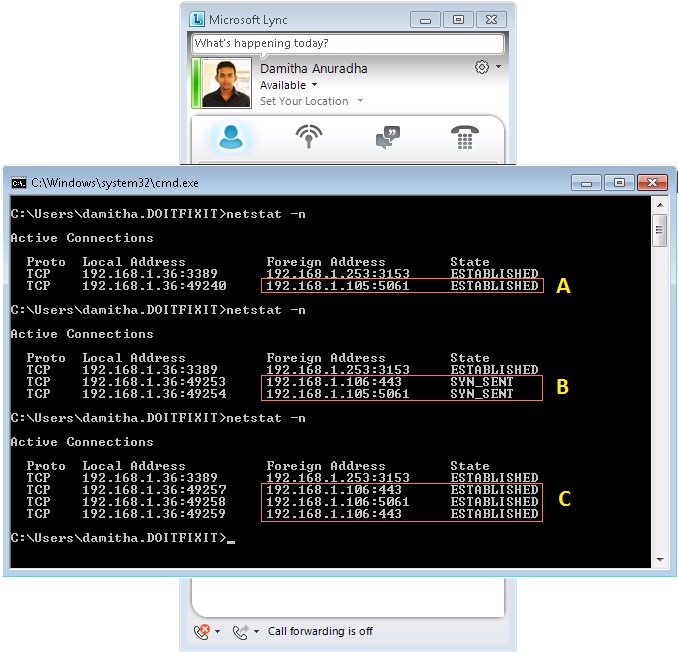Expand the Set Your Location dropdown
Viewport: 678px width, 652px height.
(360, 101)
